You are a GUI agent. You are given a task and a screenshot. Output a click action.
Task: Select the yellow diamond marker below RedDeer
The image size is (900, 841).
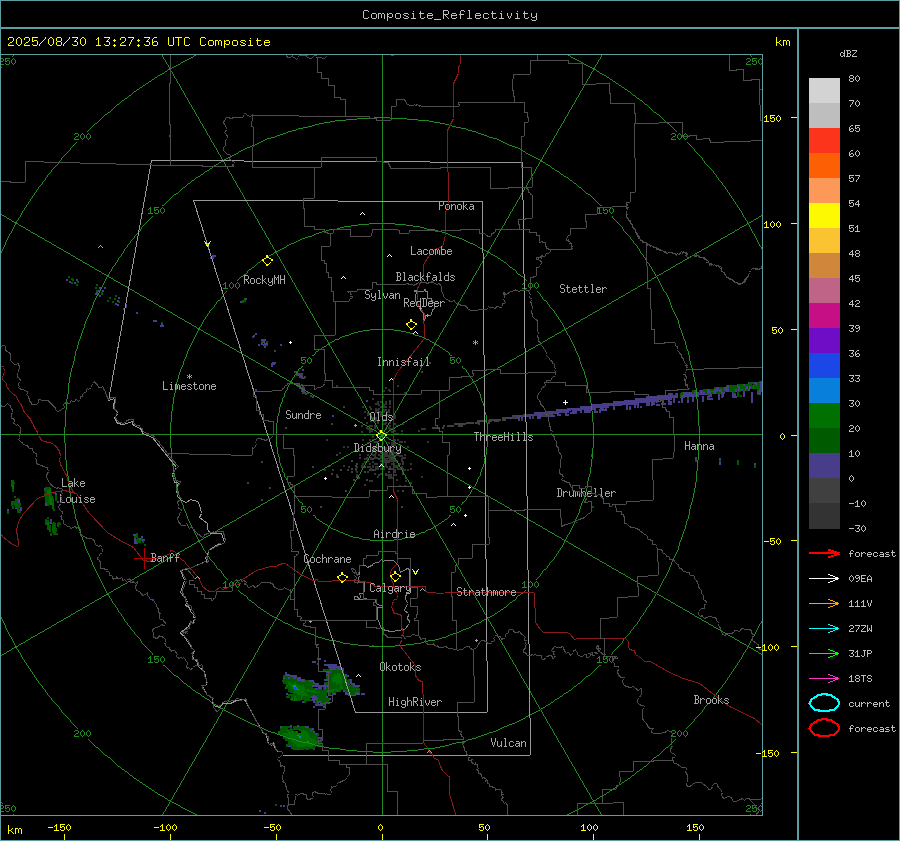tap(411, 325)
